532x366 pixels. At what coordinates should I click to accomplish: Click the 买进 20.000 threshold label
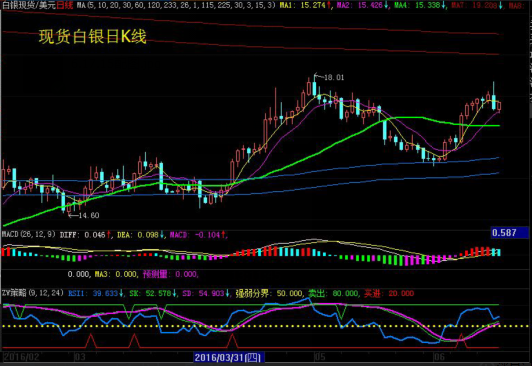click(x=389, y=293)
